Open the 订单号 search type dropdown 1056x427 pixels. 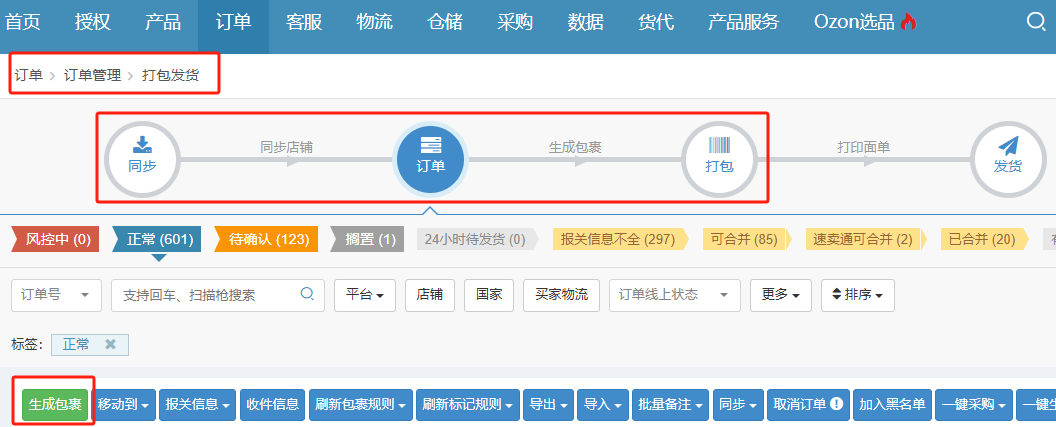[57, 295]
